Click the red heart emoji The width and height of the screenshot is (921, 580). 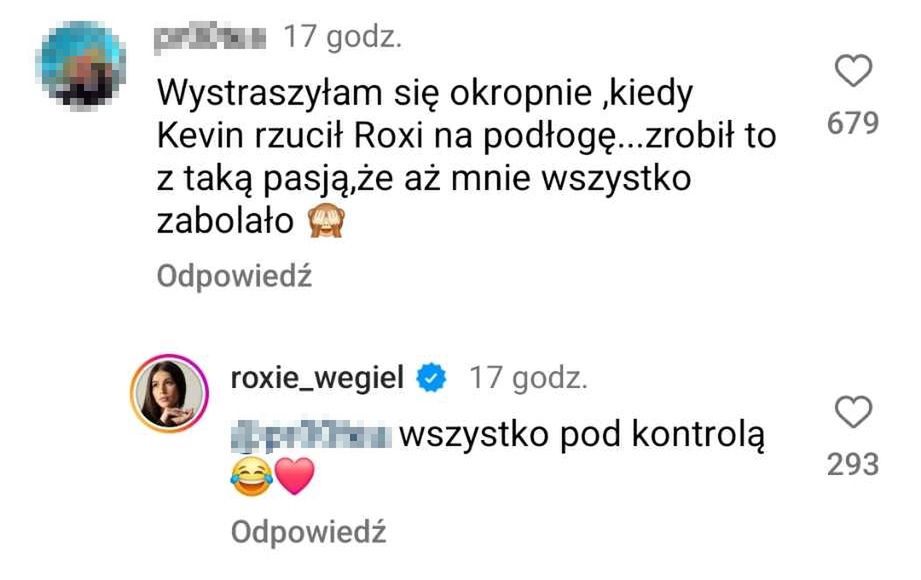295,477
